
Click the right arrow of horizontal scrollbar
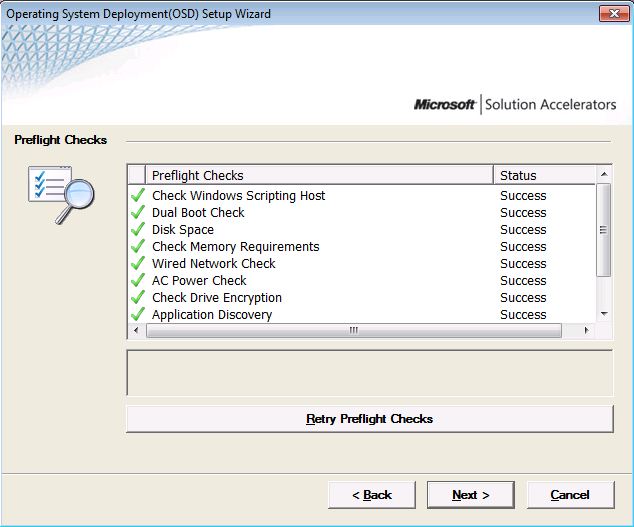(x=586, y=330)
